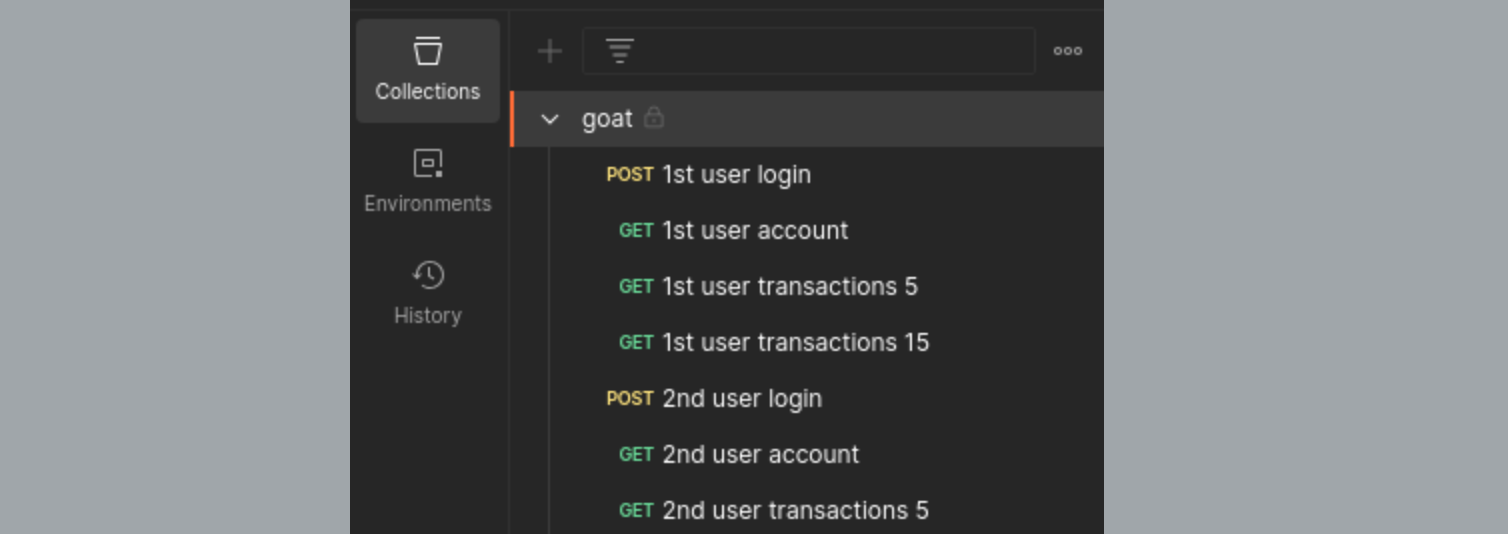Click the lock icon beside goat
This screenshot has height=534, width=1508.
pyautogui.click(x=654, y=118)
